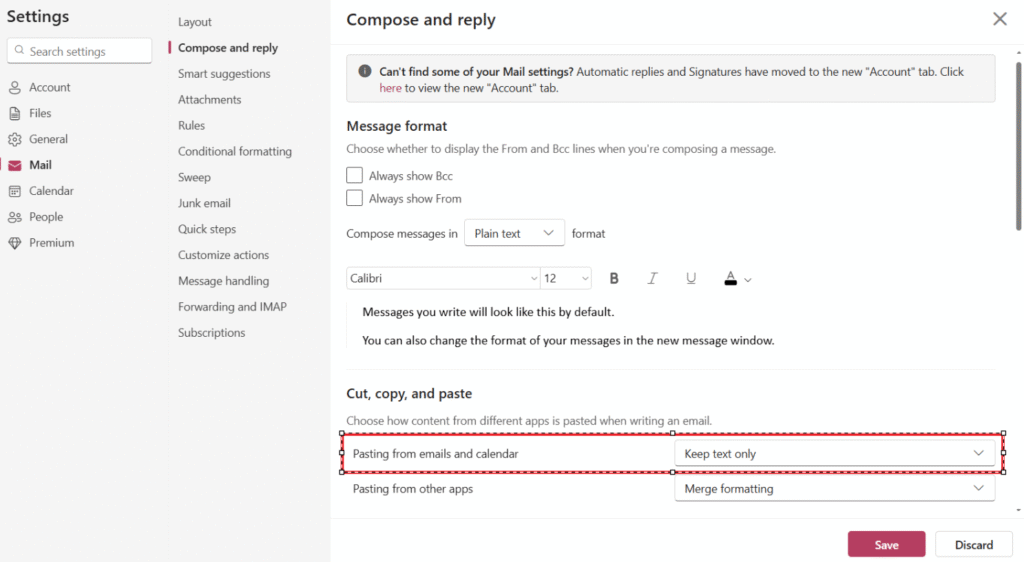Click the Premium diamond icon
The width and height of the screenshot is (1024, 562).
click(x=15, y=243)
